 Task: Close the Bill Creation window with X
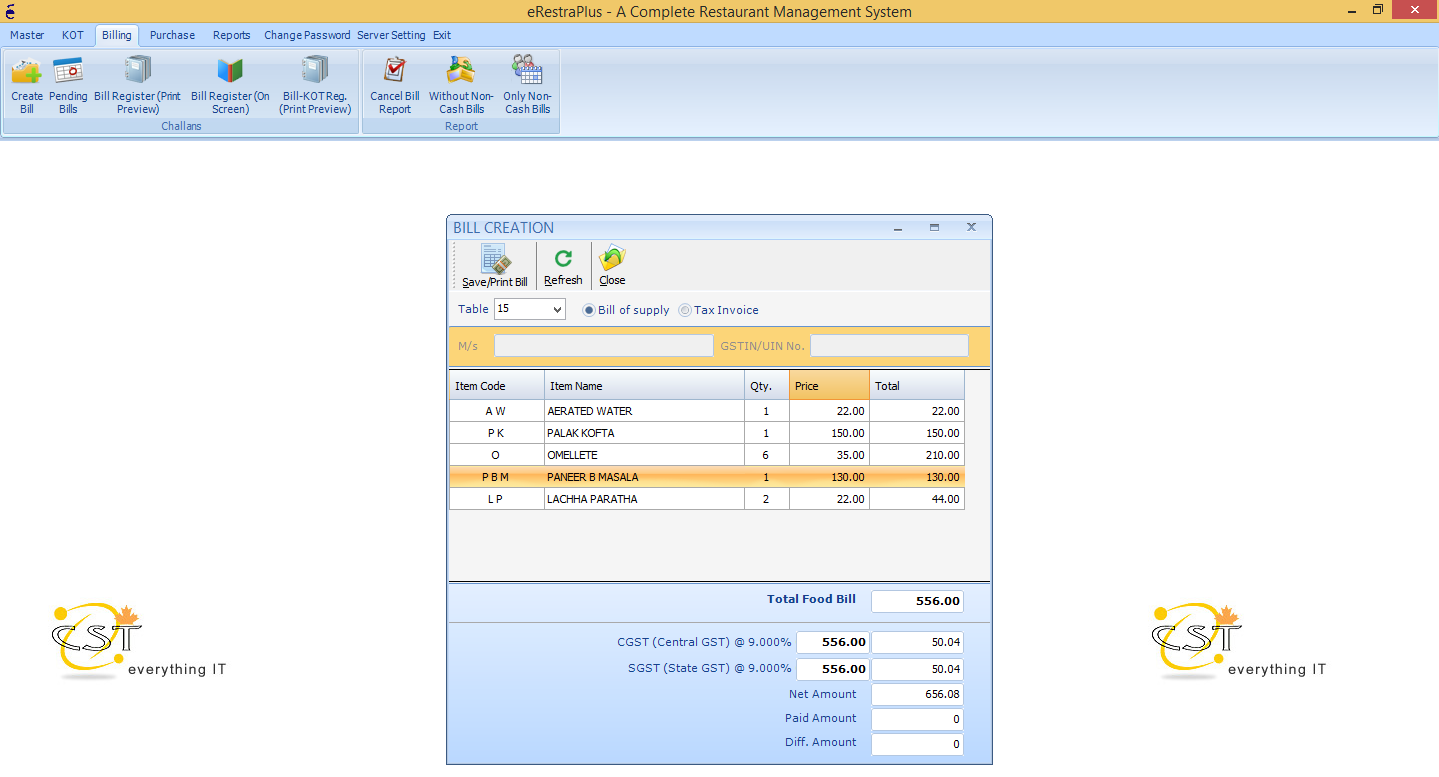(971, 228)
